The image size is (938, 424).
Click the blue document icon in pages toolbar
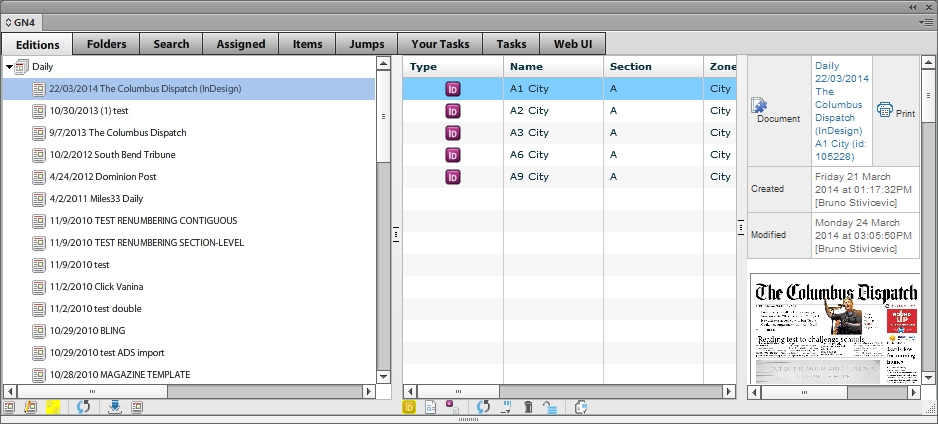(430, 407)
